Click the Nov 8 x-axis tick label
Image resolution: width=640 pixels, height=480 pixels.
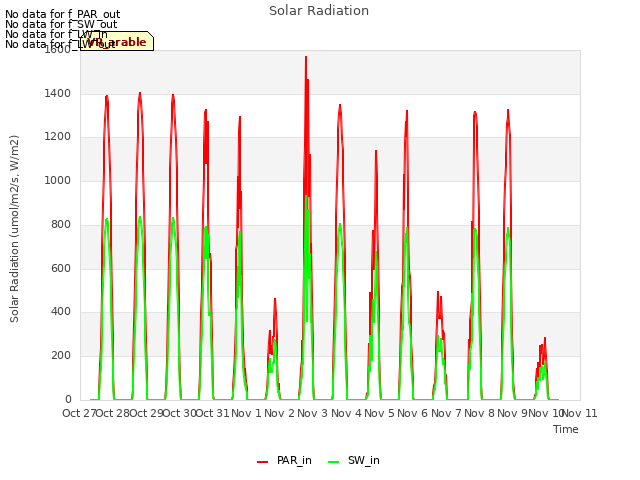pyautogui.click(x=479, y=413)
